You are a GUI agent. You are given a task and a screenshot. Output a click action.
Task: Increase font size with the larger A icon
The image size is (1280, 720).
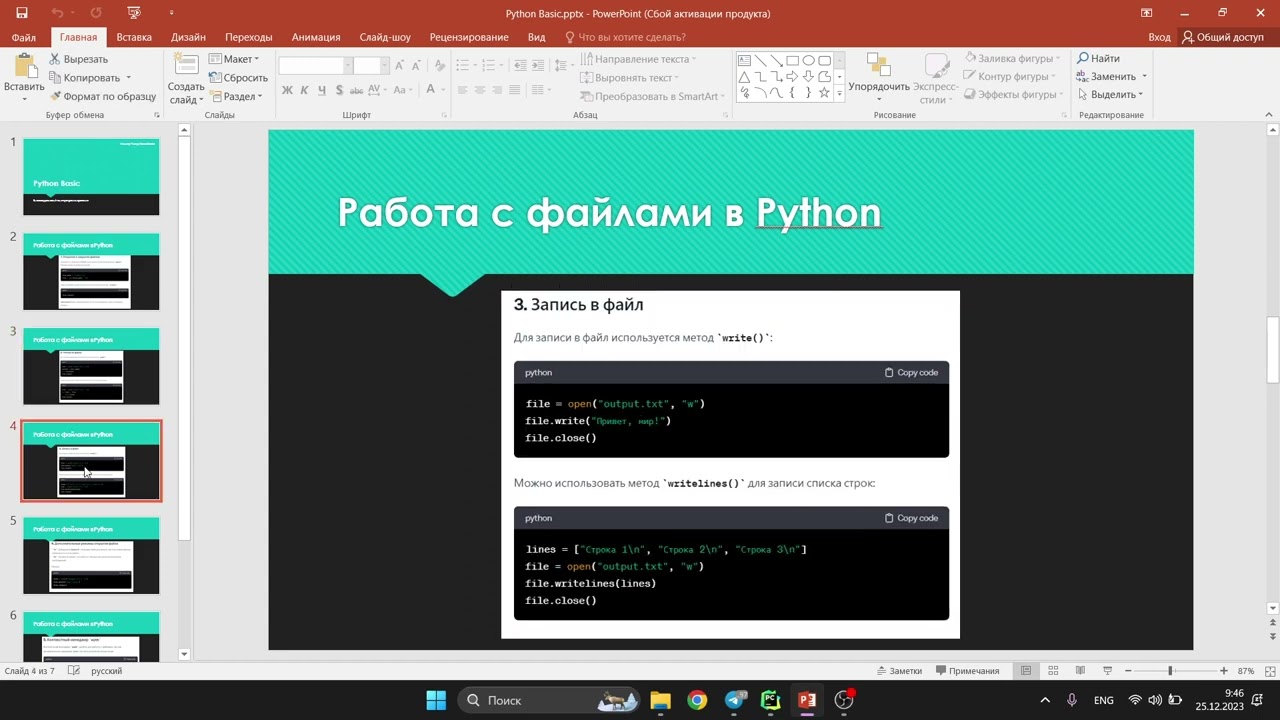tap(399, 65)
